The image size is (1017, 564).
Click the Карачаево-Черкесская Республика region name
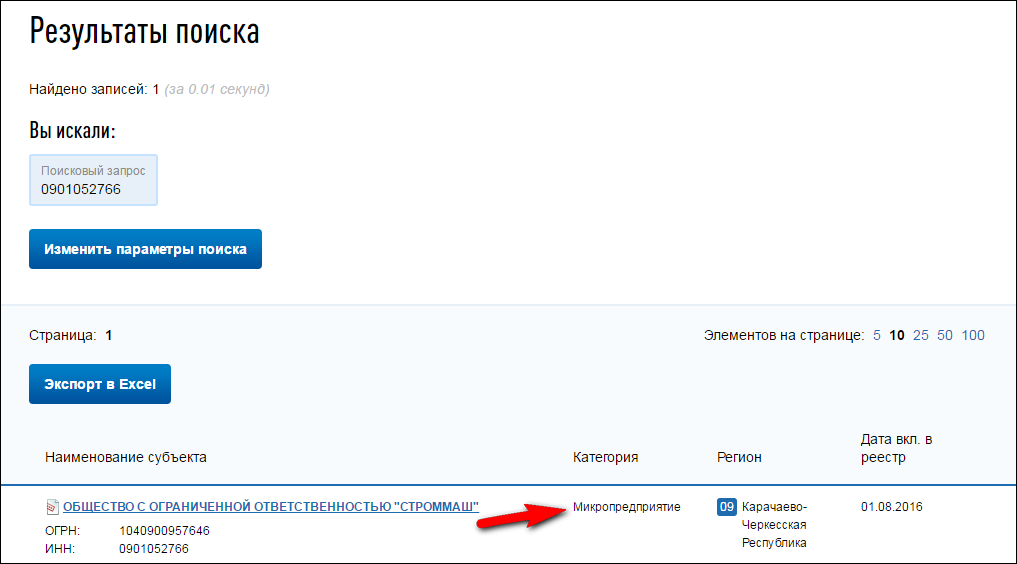coord(774,525)
